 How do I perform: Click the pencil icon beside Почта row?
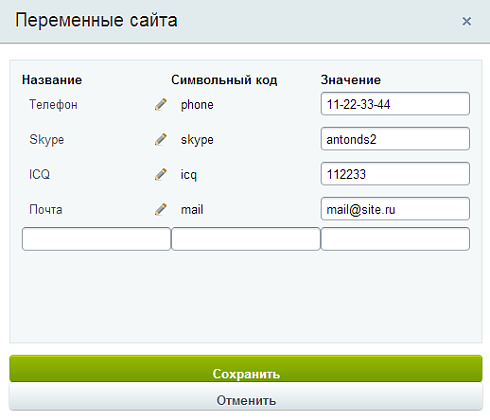pos(161,209)
